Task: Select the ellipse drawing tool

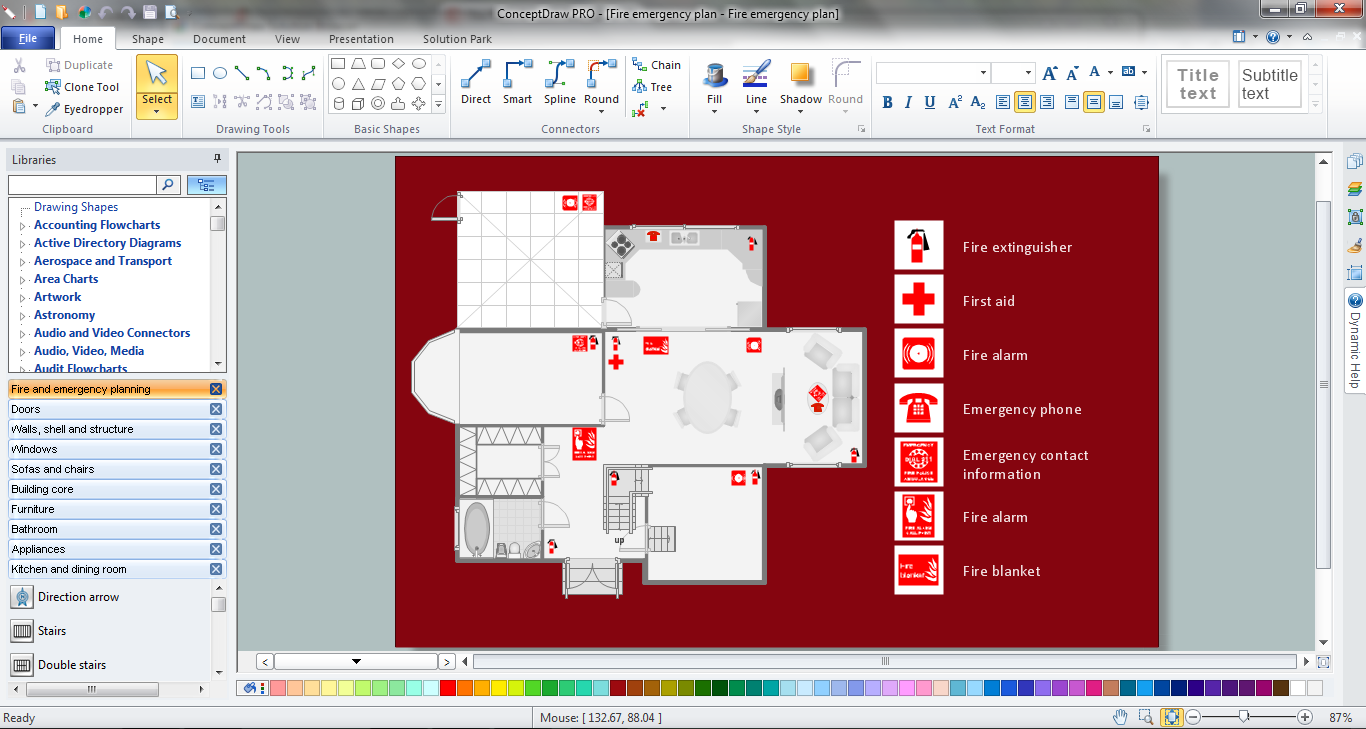Action: pyautogui.click(x=220, y=73)
